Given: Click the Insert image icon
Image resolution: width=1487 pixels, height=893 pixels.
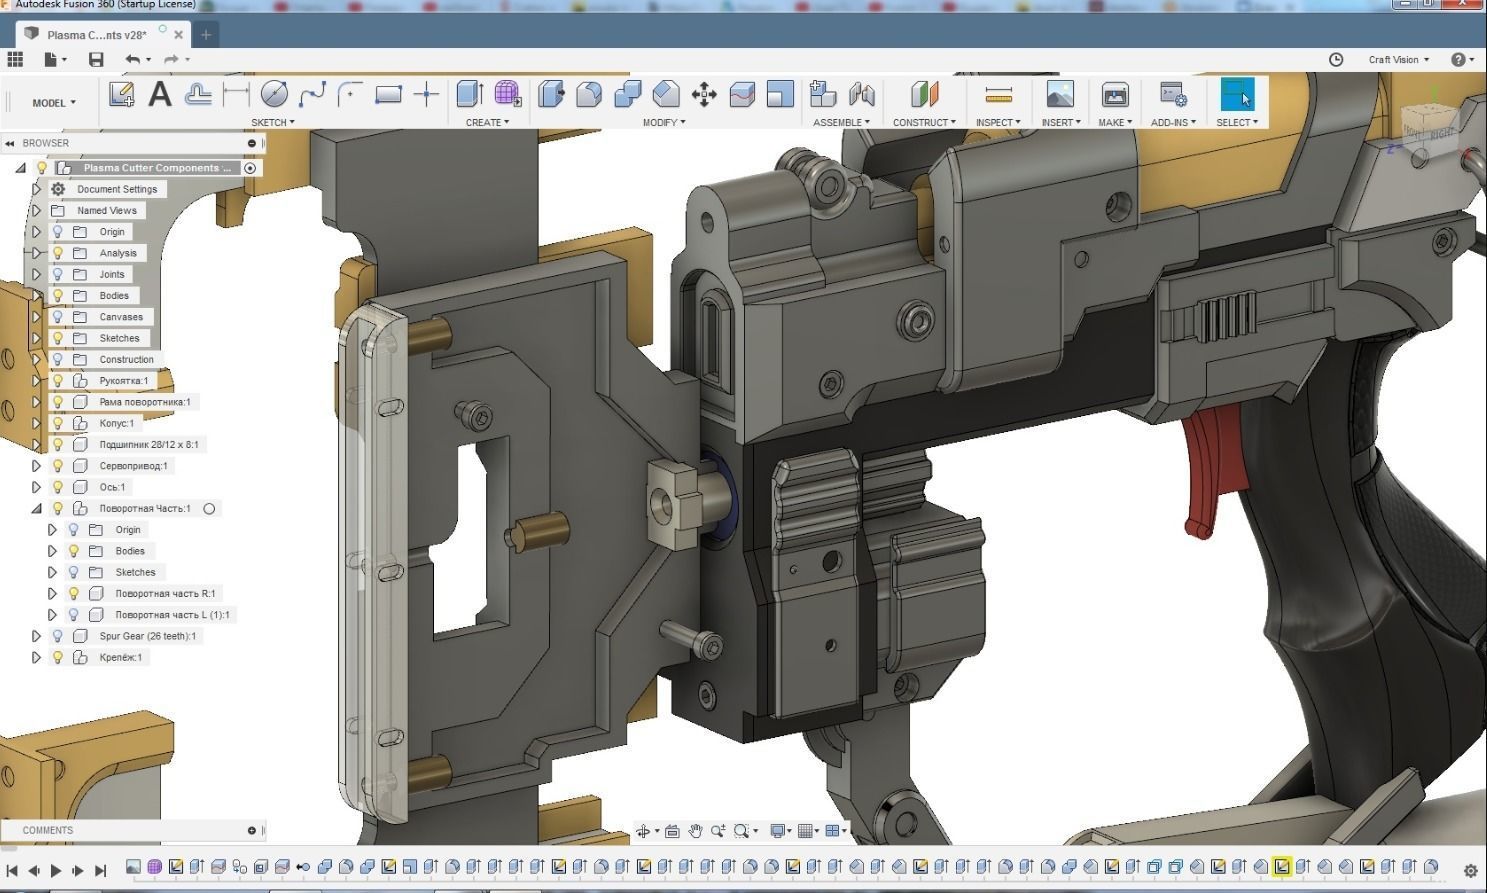Looking at the screenshot, I should click(1060, 95).
